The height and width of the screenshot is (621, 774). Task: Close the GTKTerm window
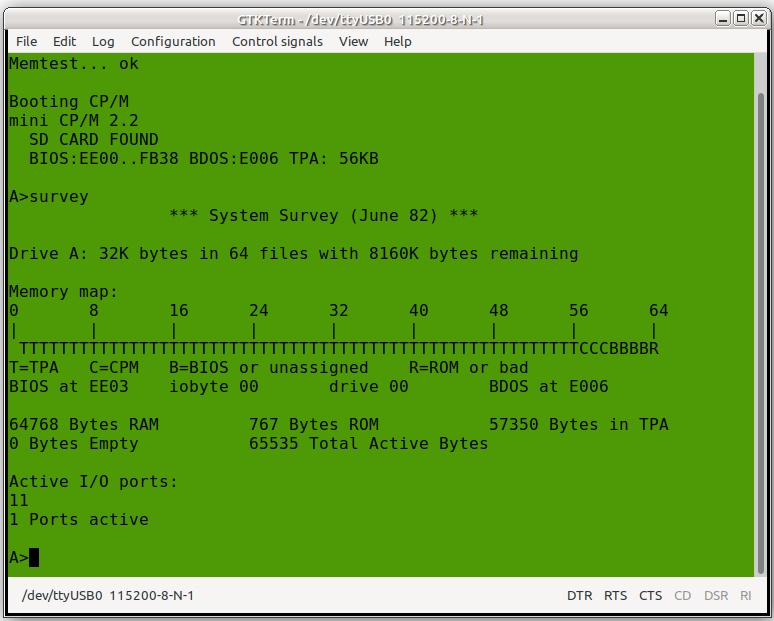[x=759, y=19]
